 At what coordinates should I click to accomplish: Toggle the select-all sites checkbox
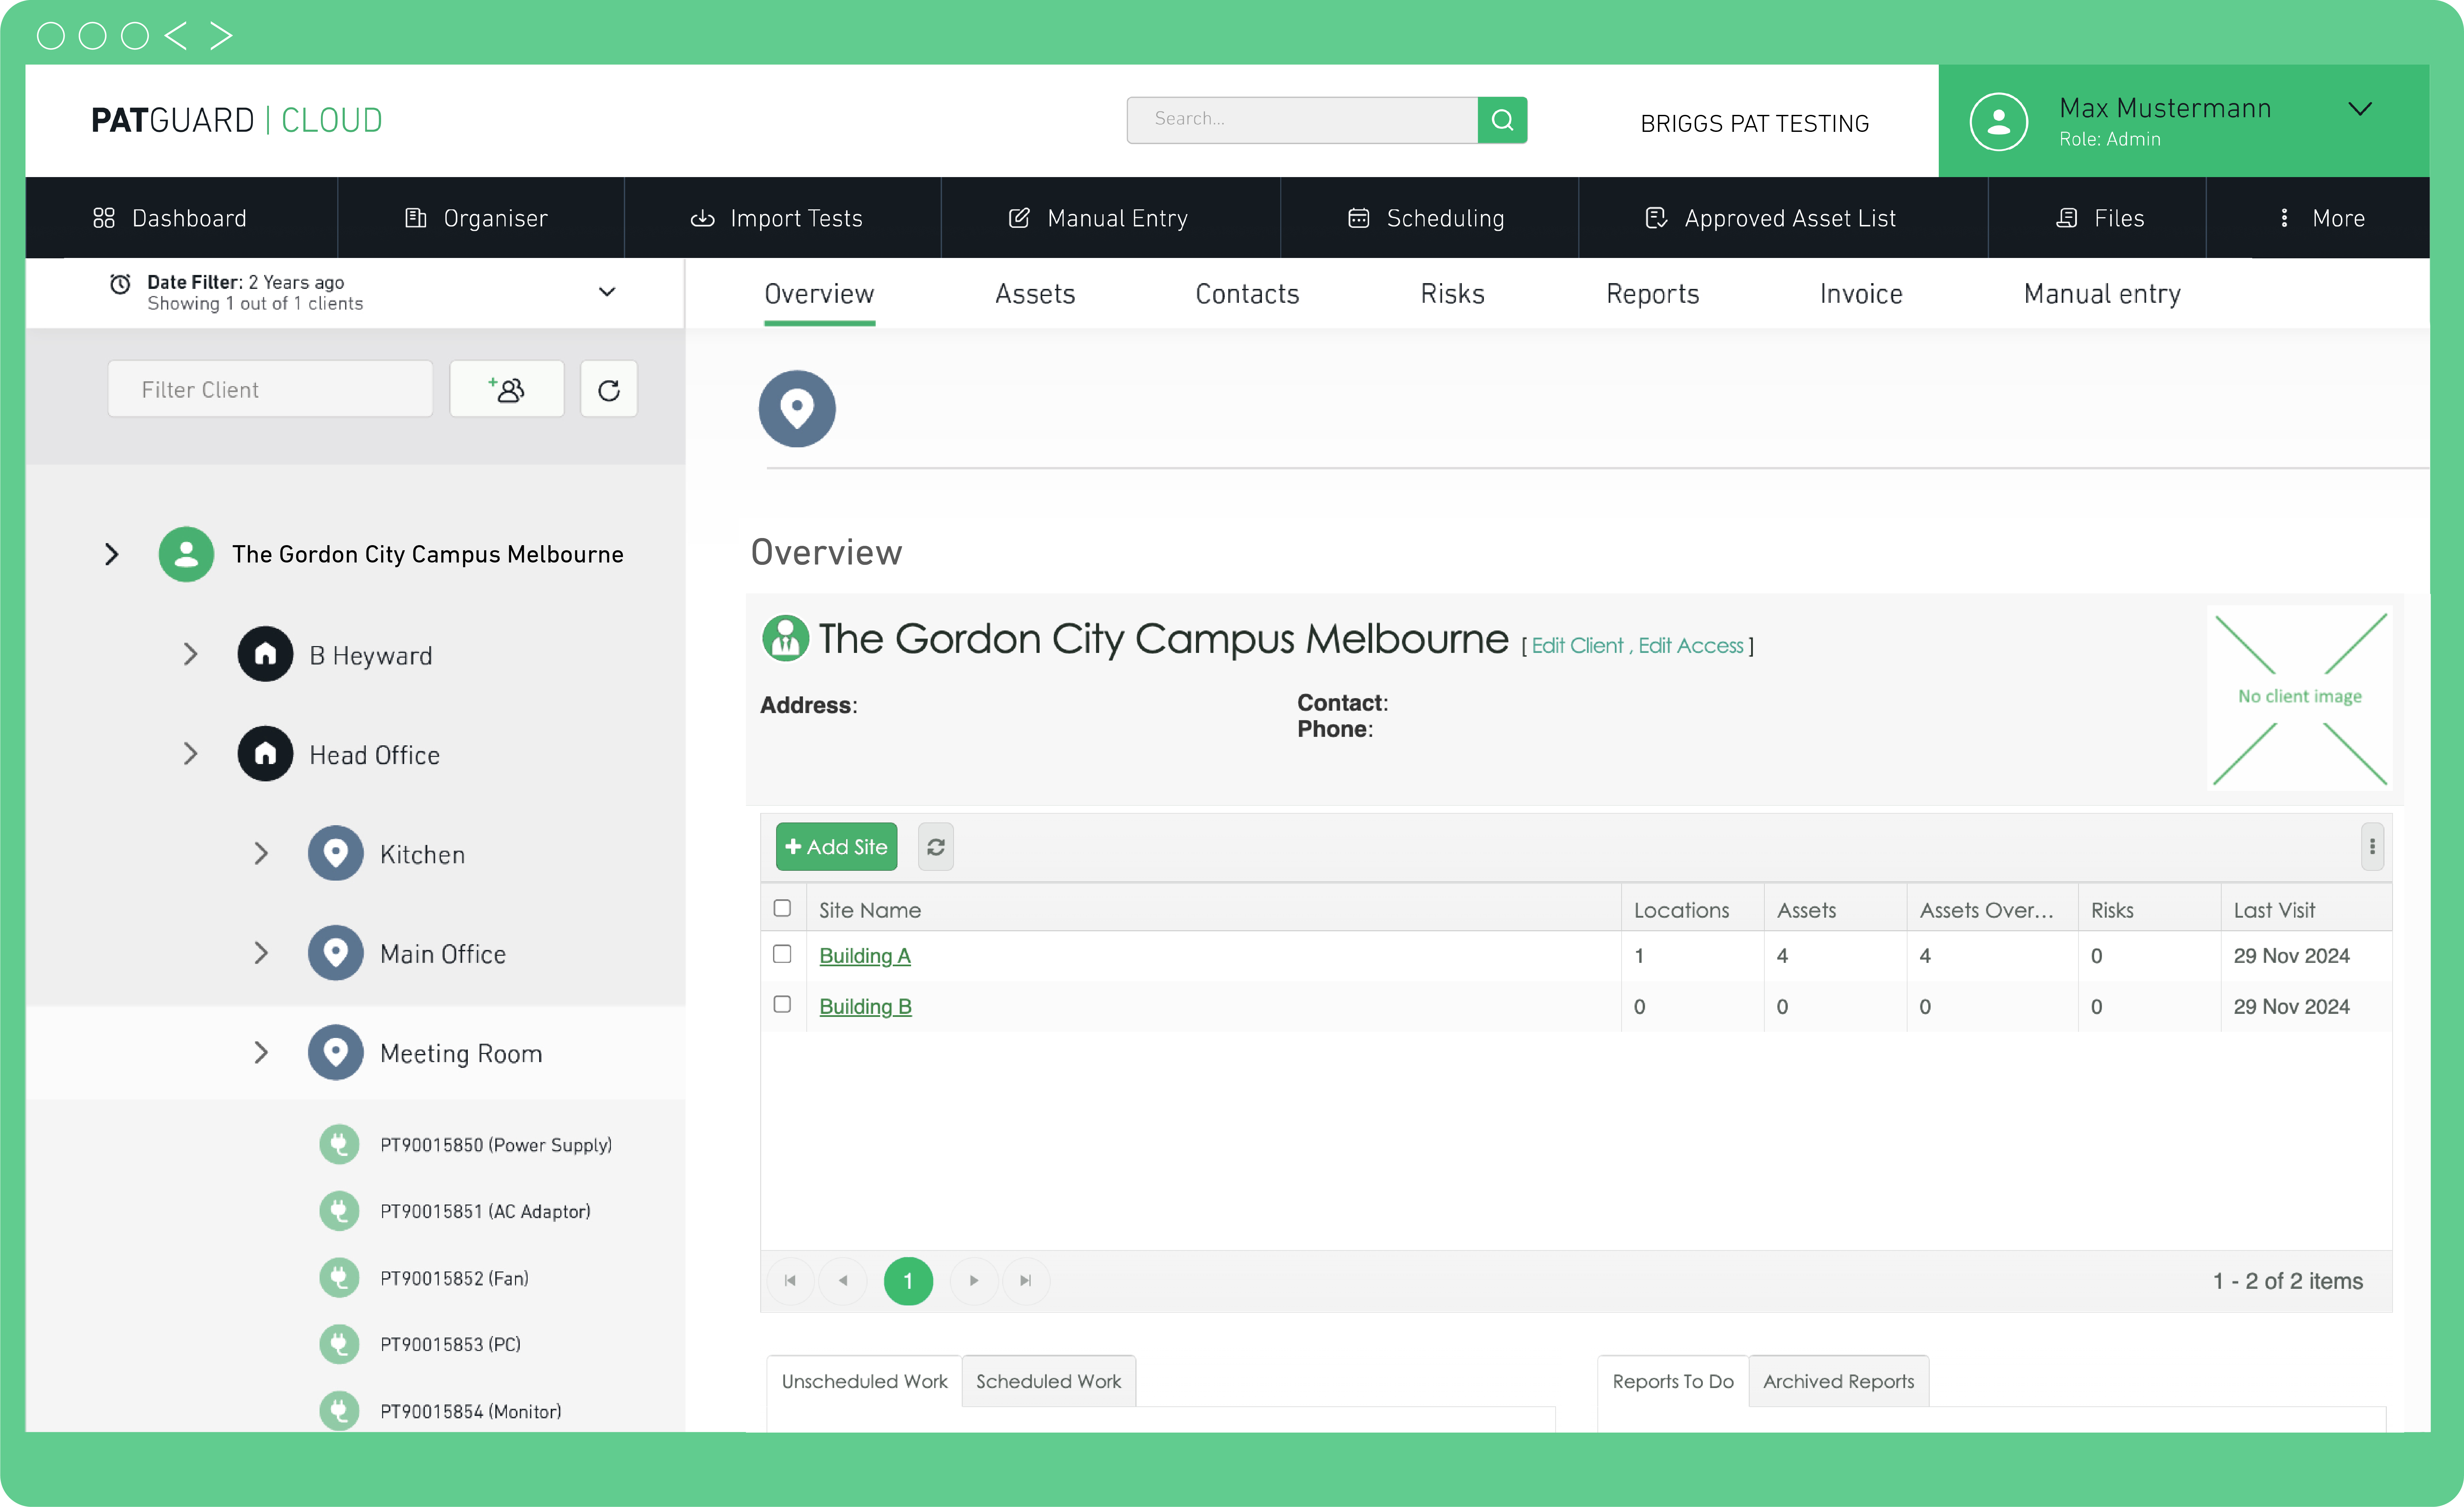coord(782,908)
